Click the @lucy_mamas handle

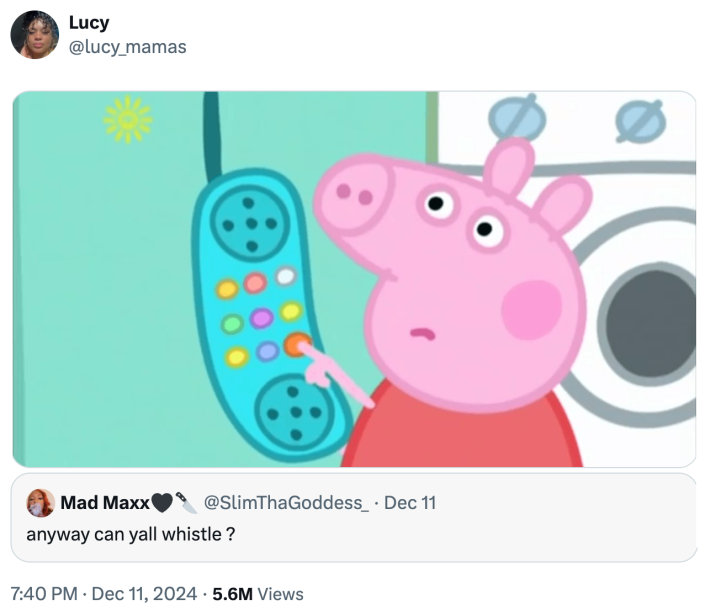(127, 47)
